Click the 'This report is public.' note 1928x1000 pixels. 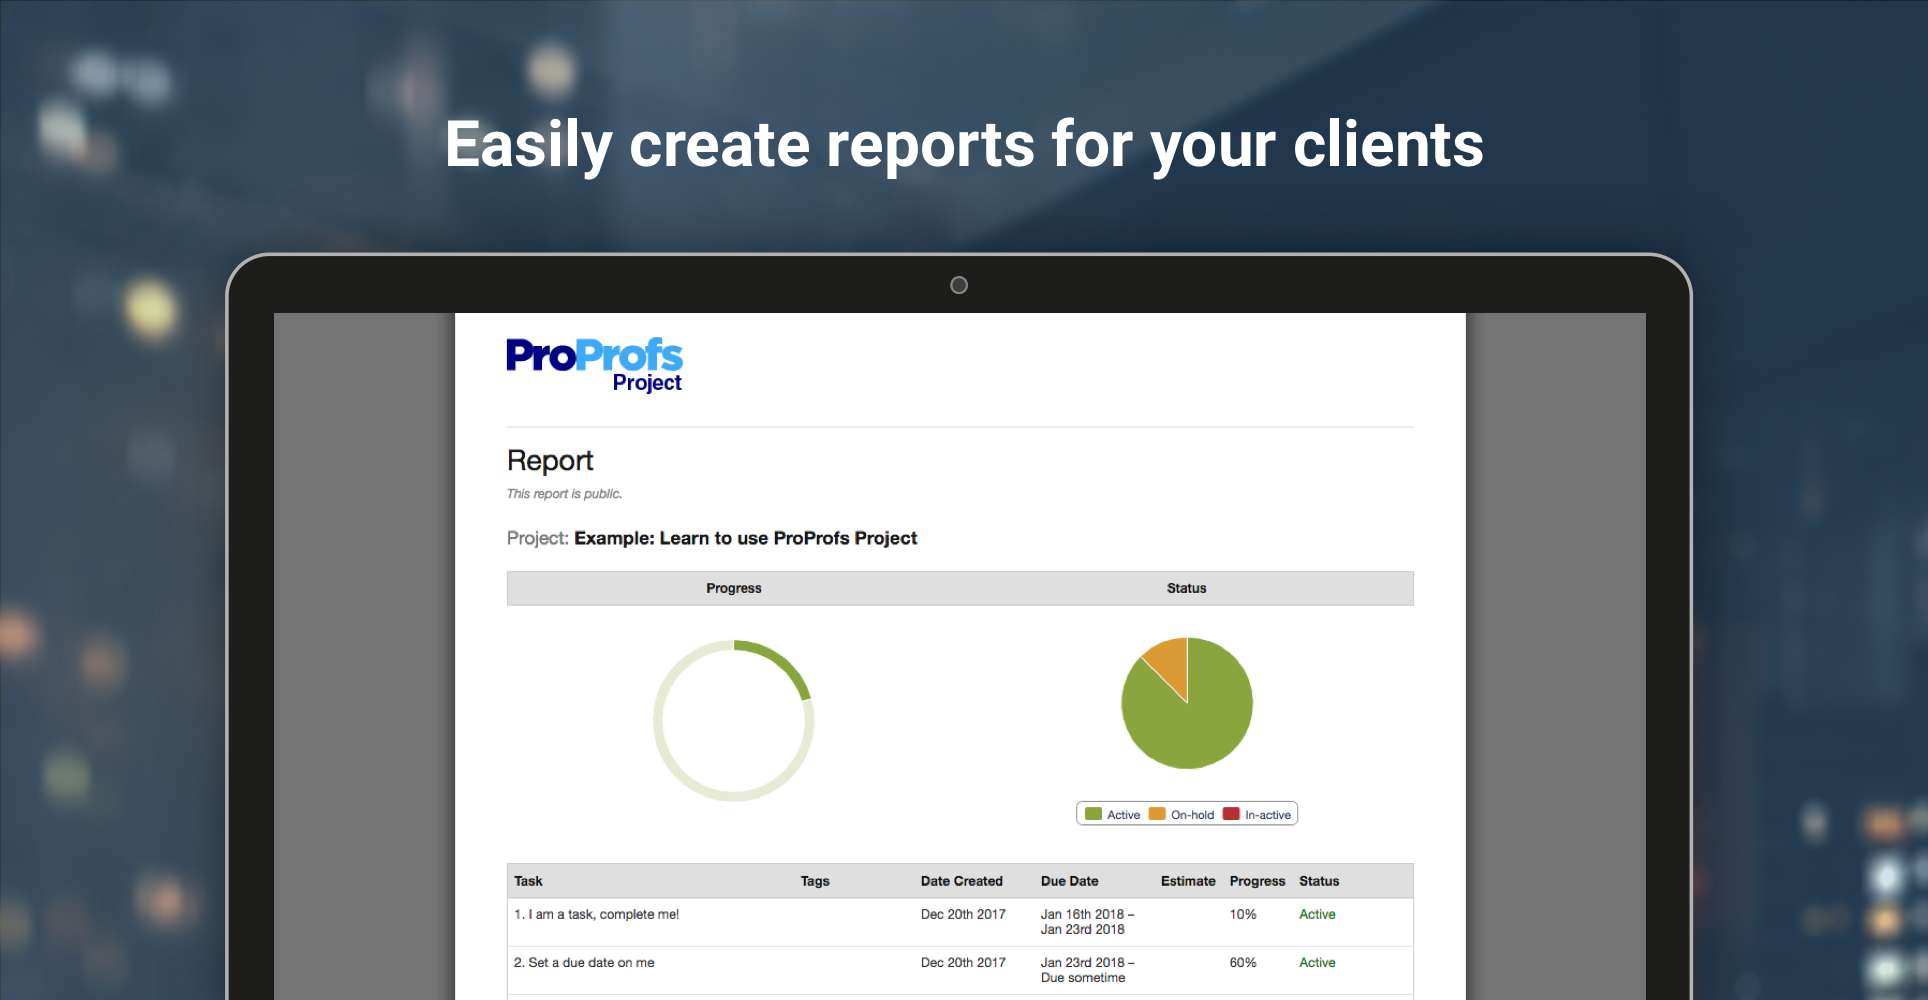click(564, 494)
